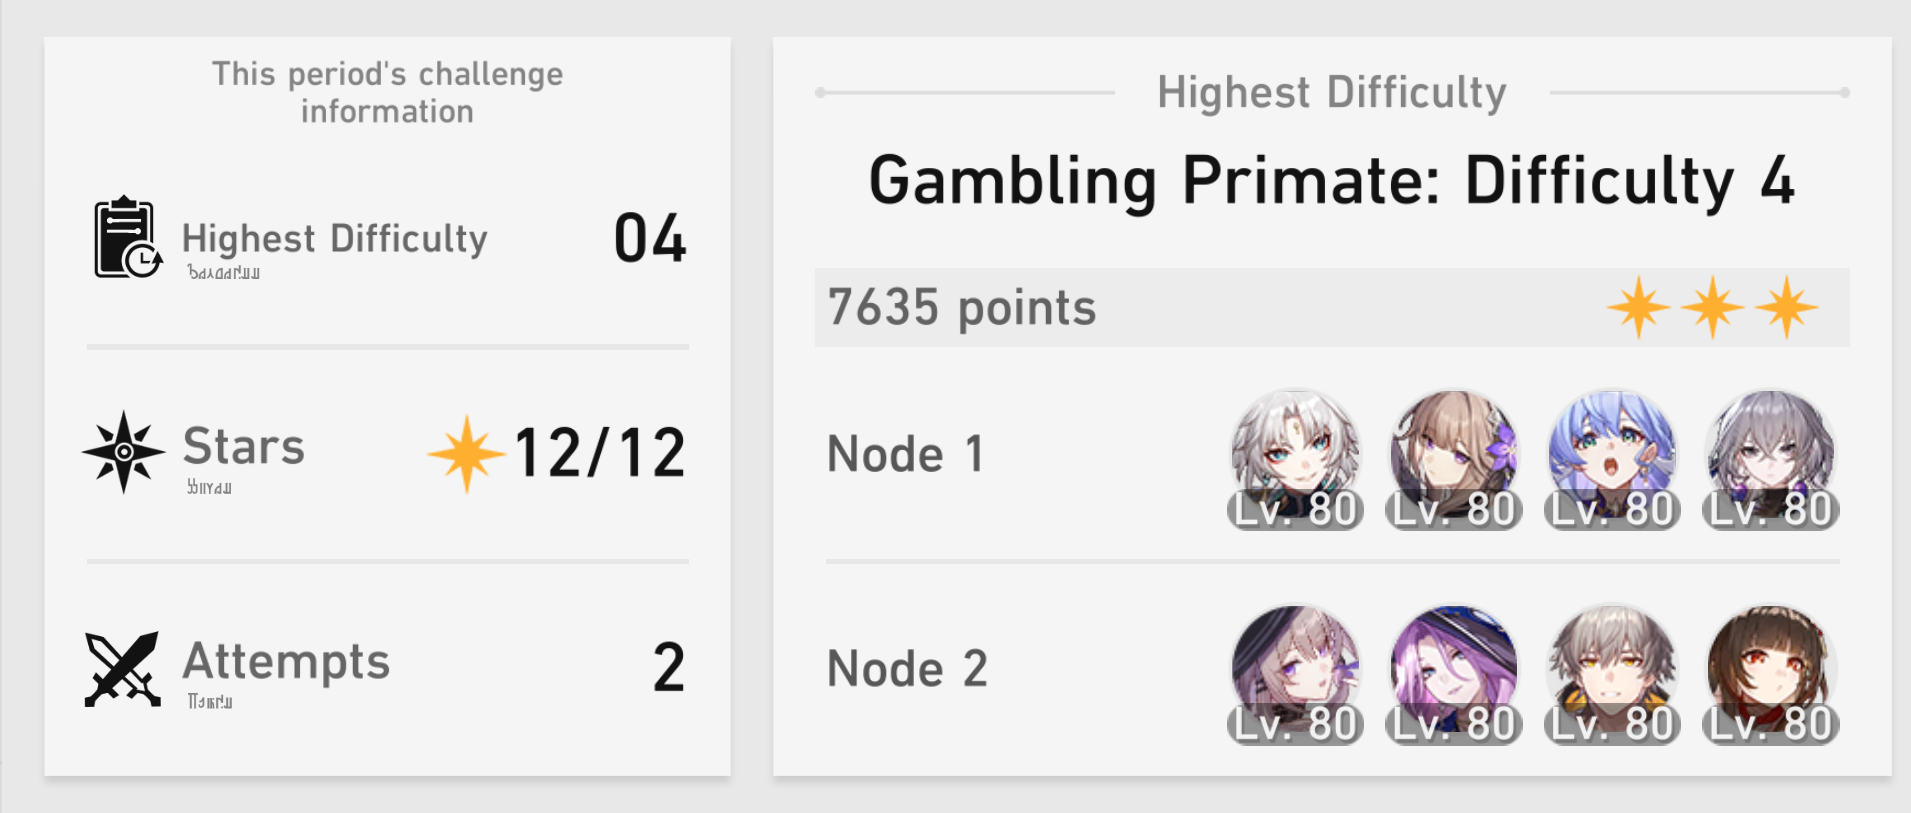Select the middle orange rating star
Viewport: 1911px width, 813px height.
point(1712,307)
